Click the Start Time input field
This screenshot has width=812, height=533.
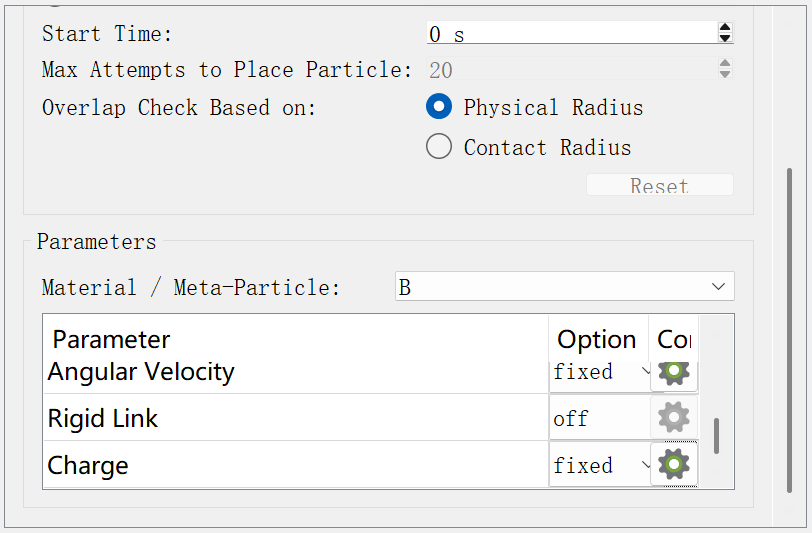pyautogui.click(x=570, y=34)
